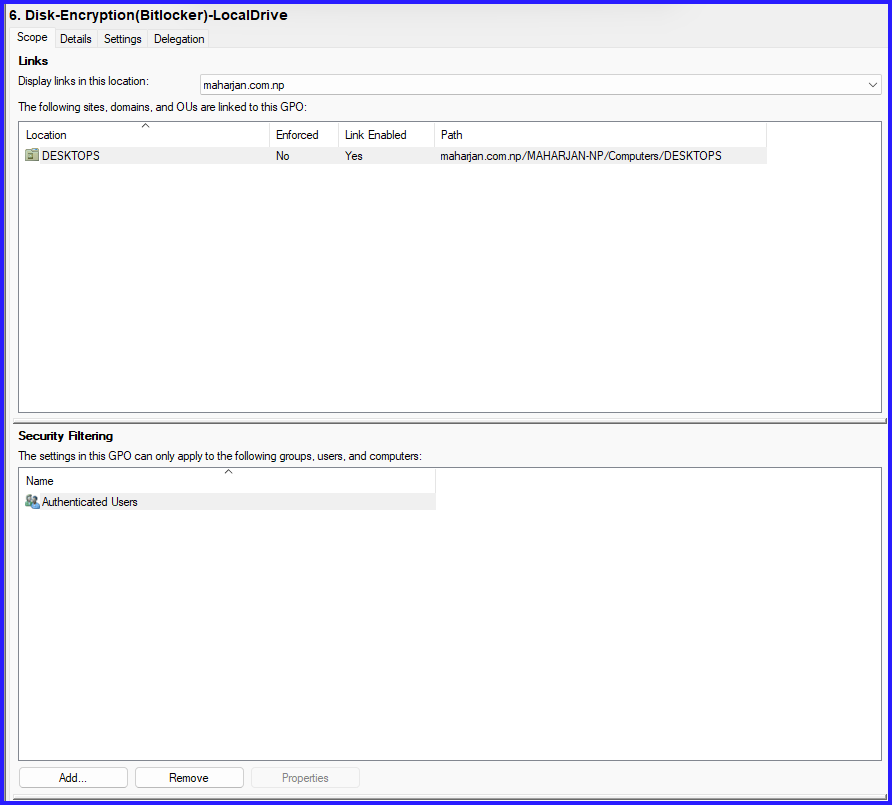Viewport: 892px width, 805px height.
Task: Sort links by Enforced column header
Action: pyautogui.click(x=304, y=135)
